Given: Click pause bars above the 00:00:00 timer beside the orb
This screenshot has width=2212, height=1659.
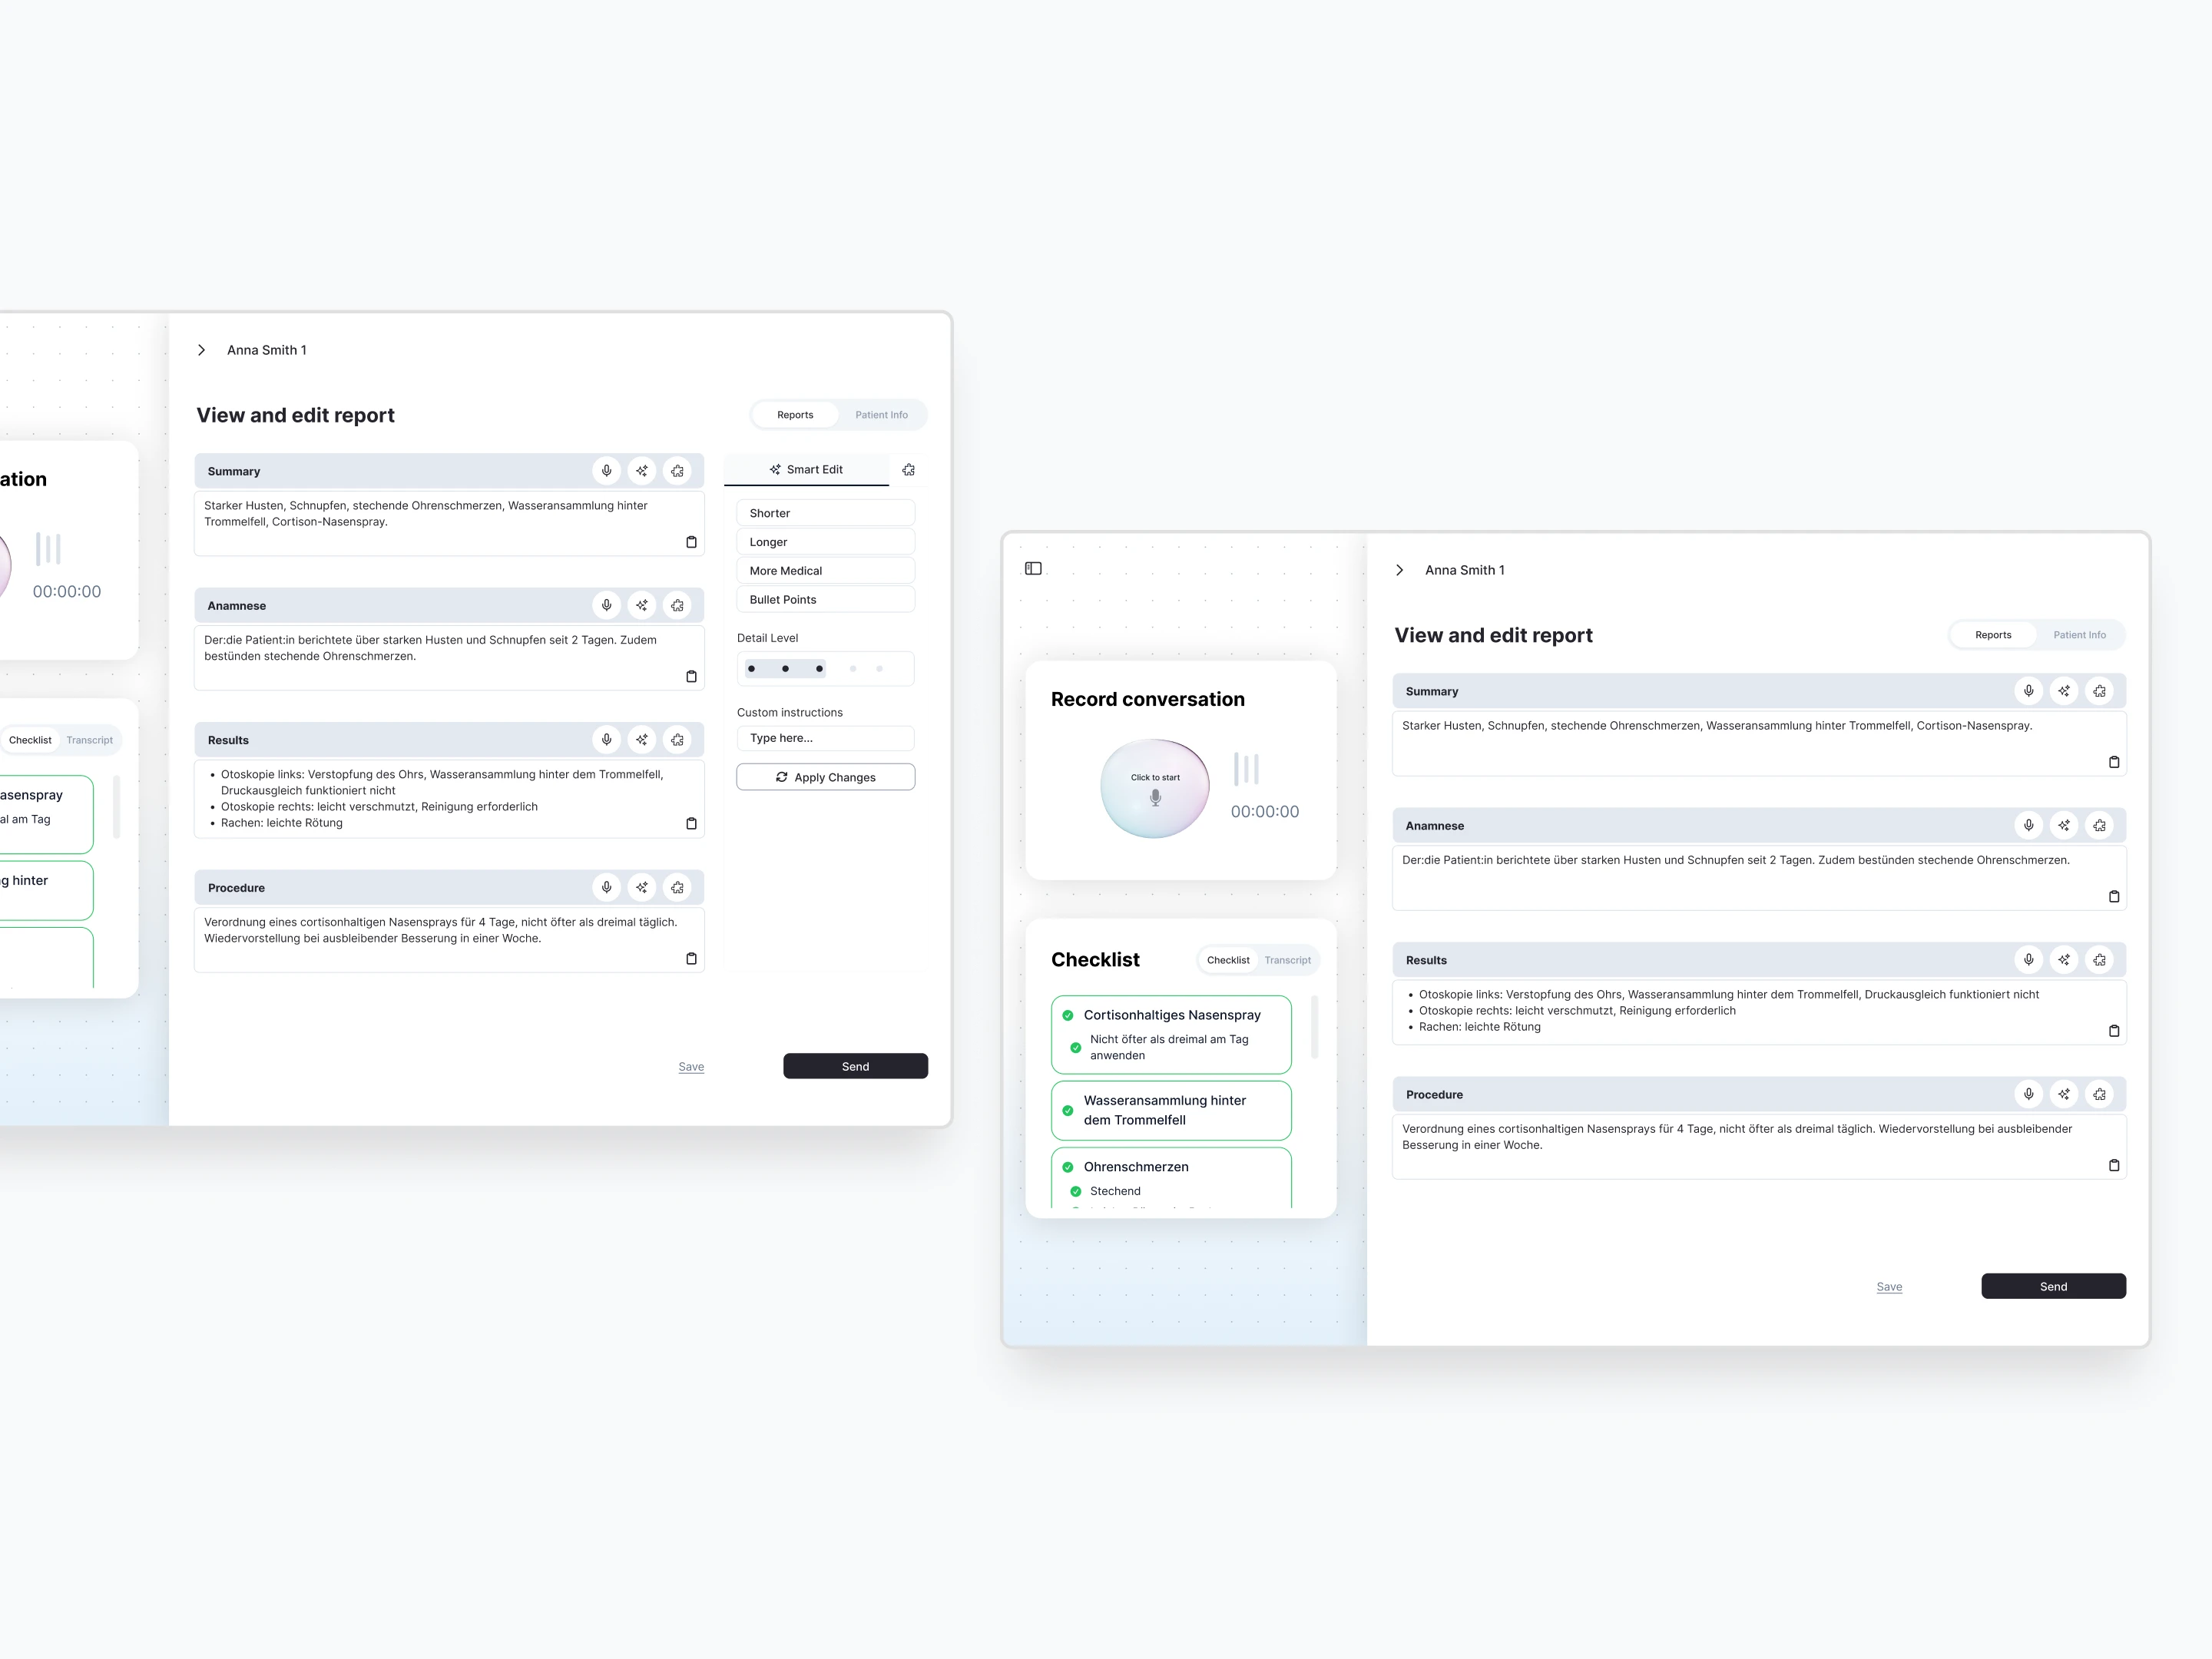Looking at the screenshot, I should click(1246, 769).
